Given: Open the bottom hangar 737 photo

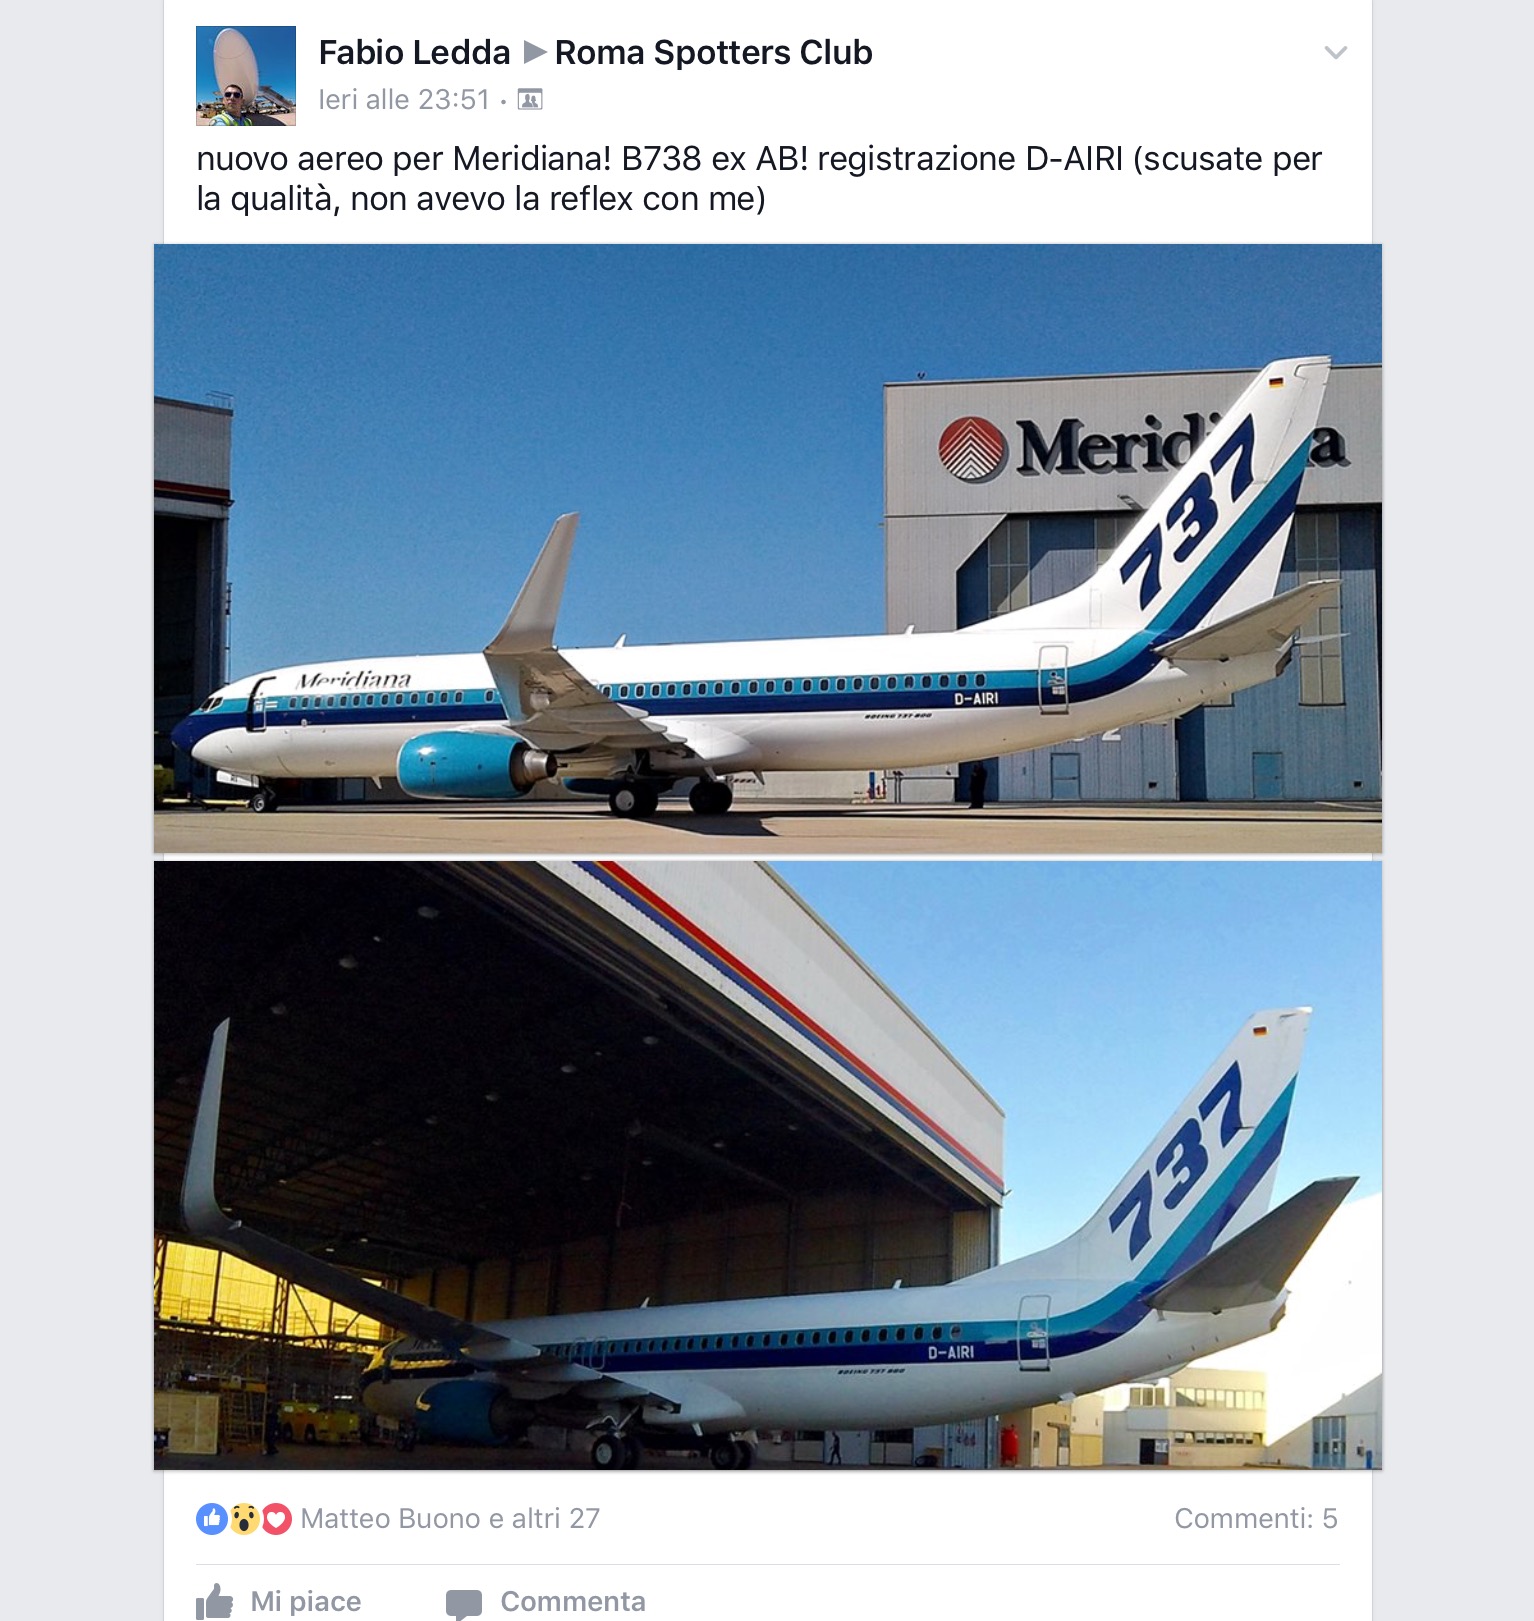Looking at the screenshot, I should click(768, 1165).
